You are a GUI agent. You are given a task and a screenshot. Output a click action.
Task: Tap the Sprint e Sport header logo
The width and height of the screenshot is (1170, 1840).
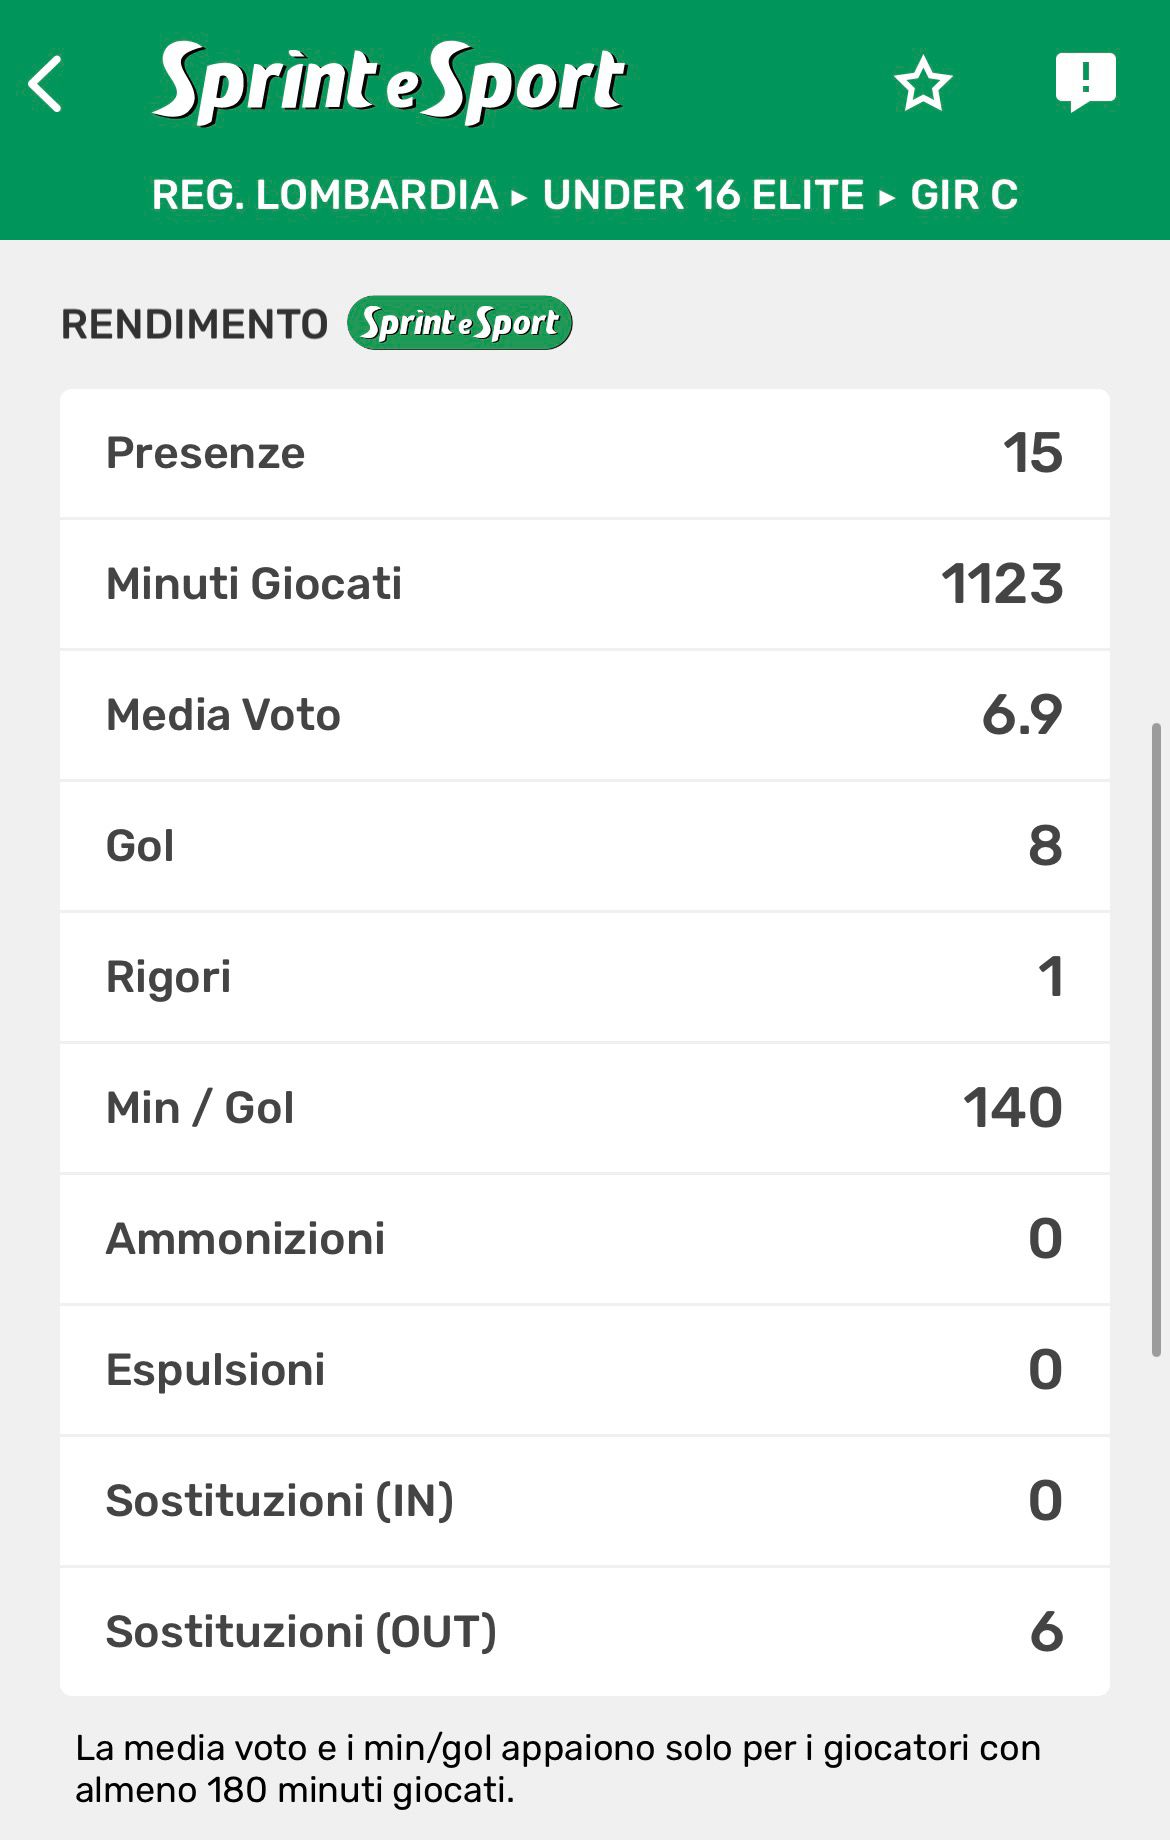tap(390, 83)
